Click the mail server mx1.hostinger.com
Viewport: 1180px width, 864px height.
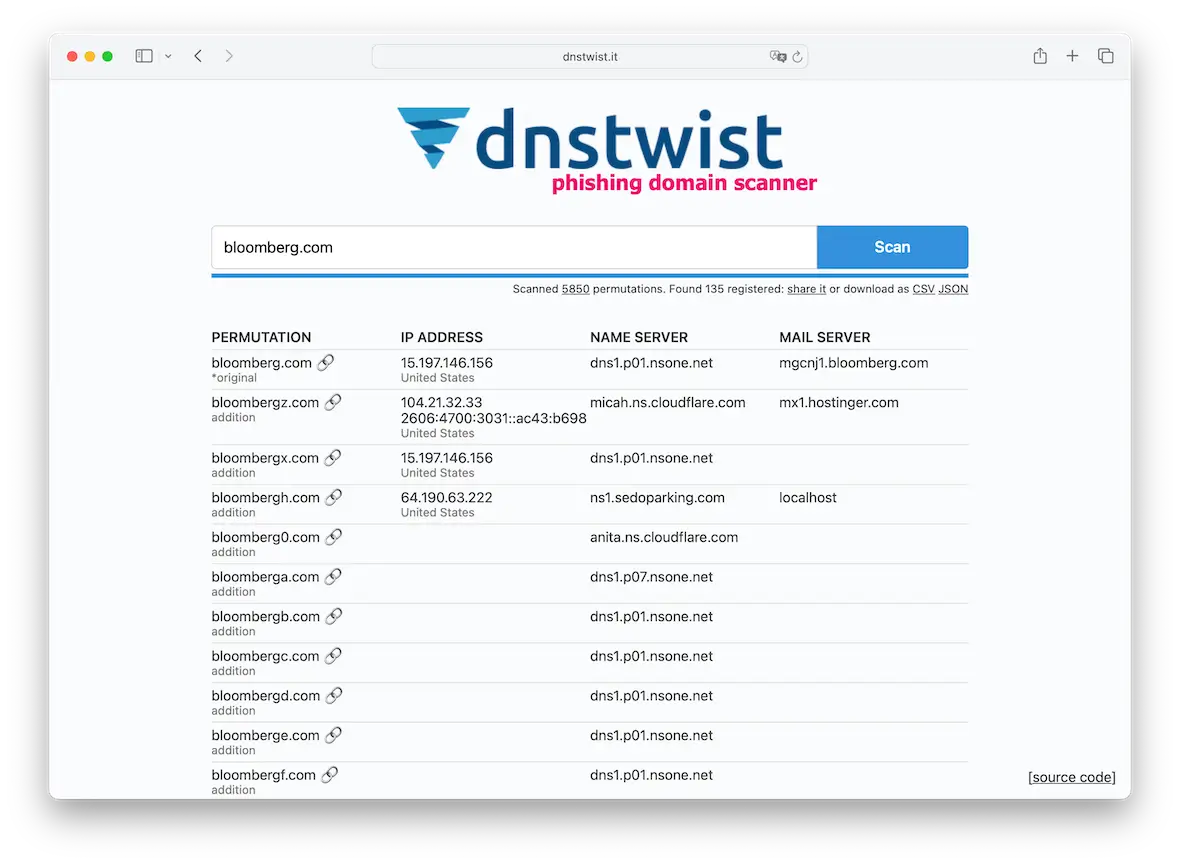838,403
